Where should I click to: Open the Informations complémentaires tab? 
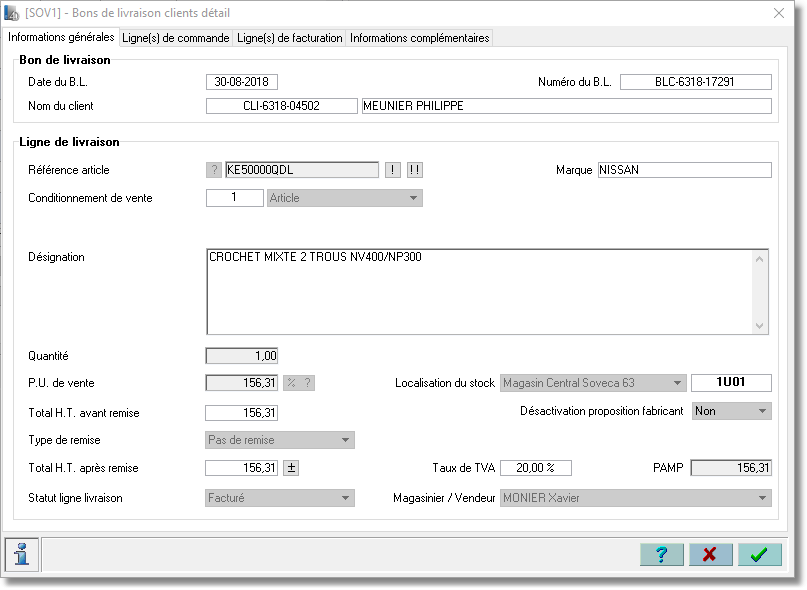click(x=419, y=38)
